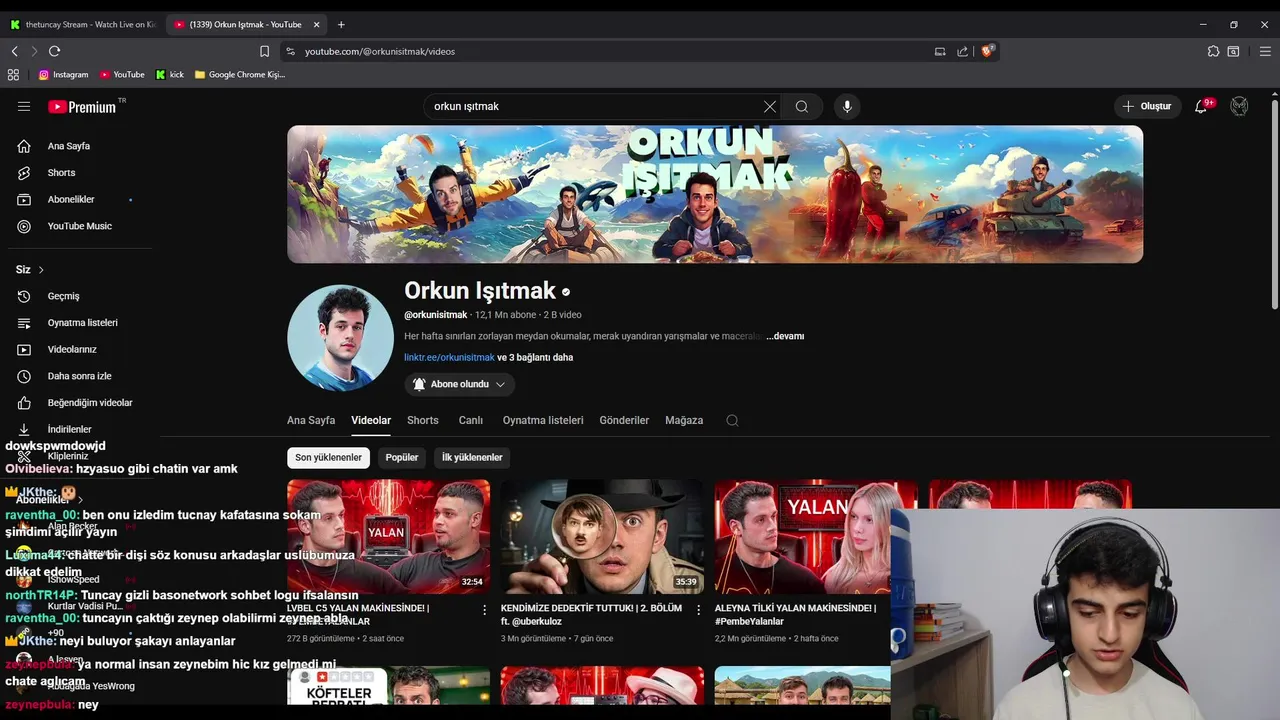This screenshot has width=1280, height=720.
Task: Open the notifications bell
Action: pyautogui.click(x=1202, y=106)
